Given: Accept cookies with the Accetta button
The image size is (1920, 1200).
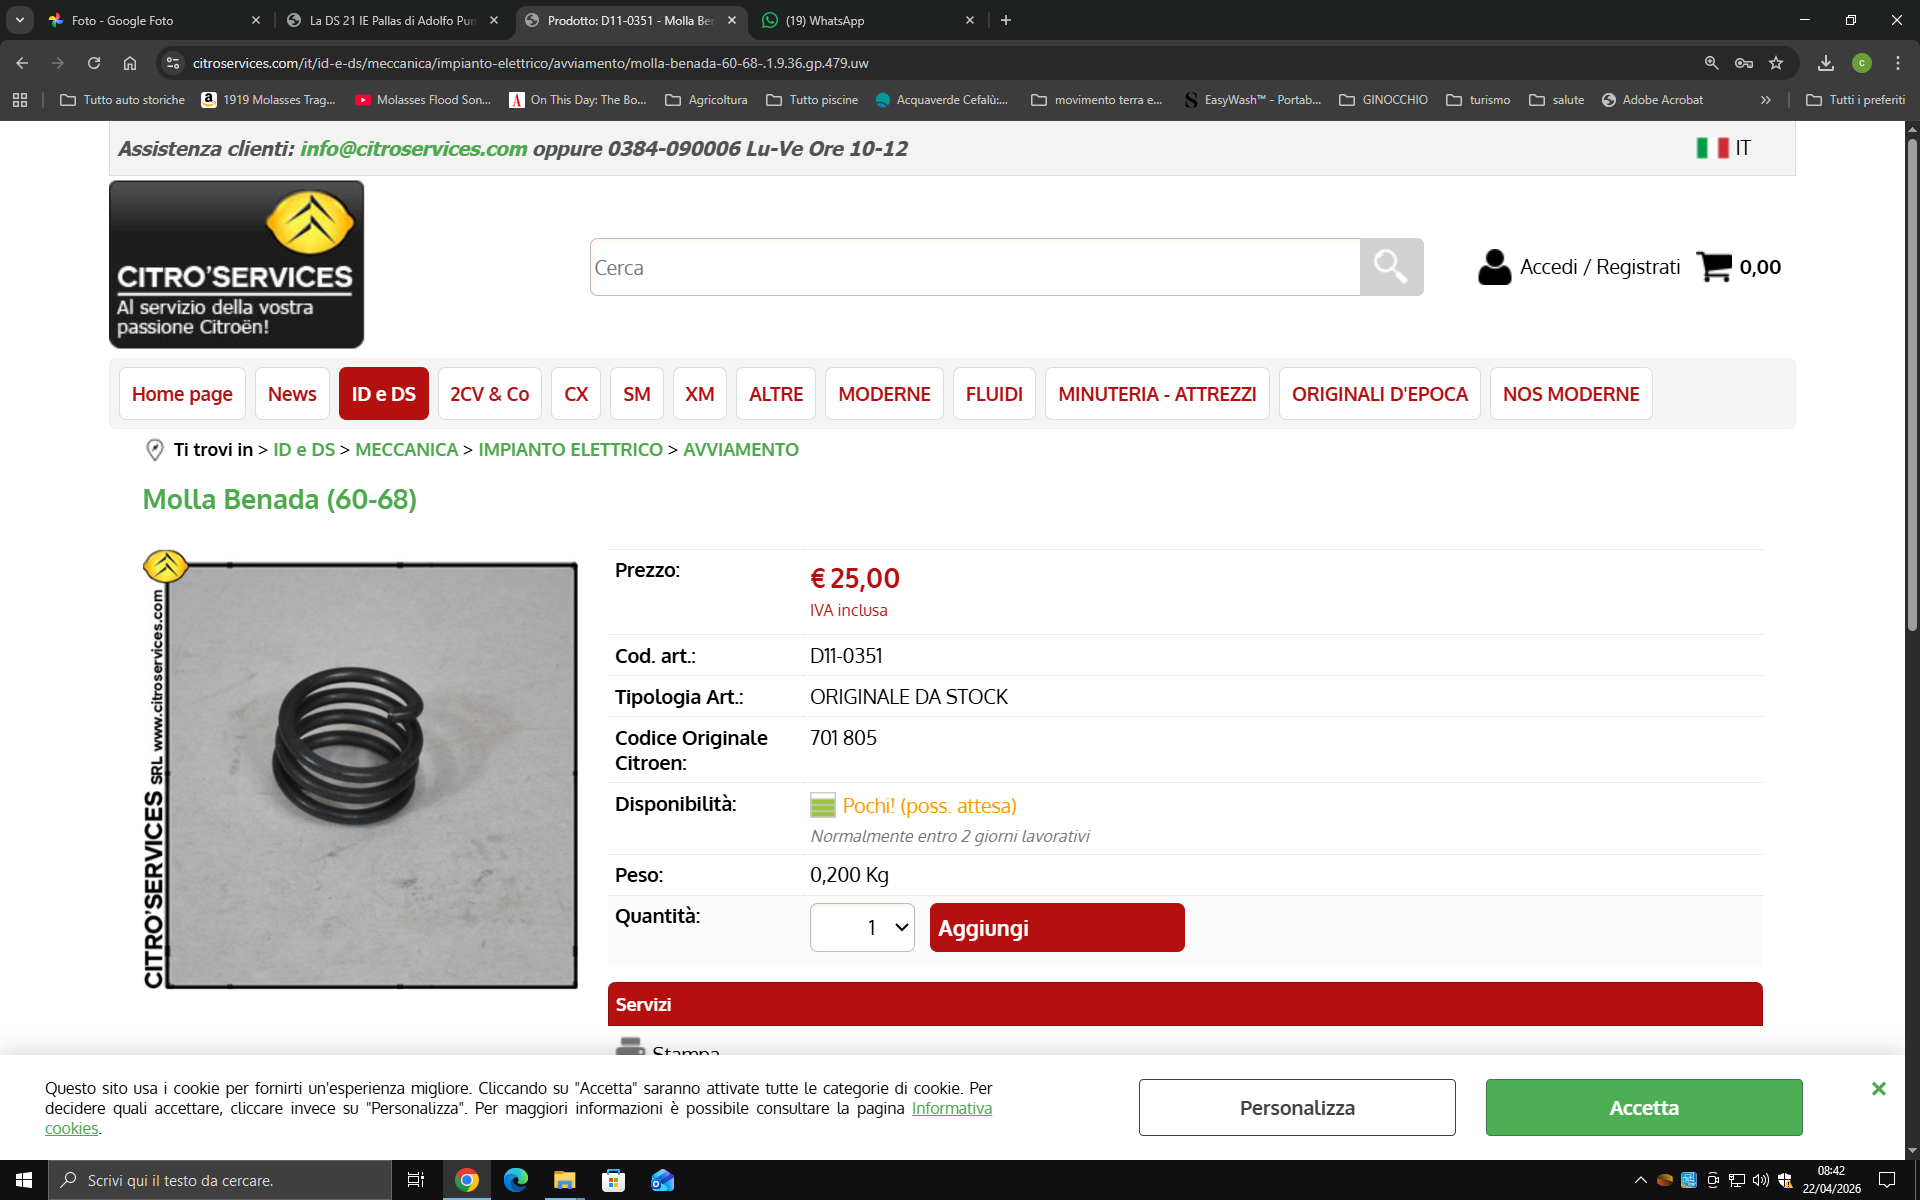Looking at the screenshot, I should tap(1644, 1108).
